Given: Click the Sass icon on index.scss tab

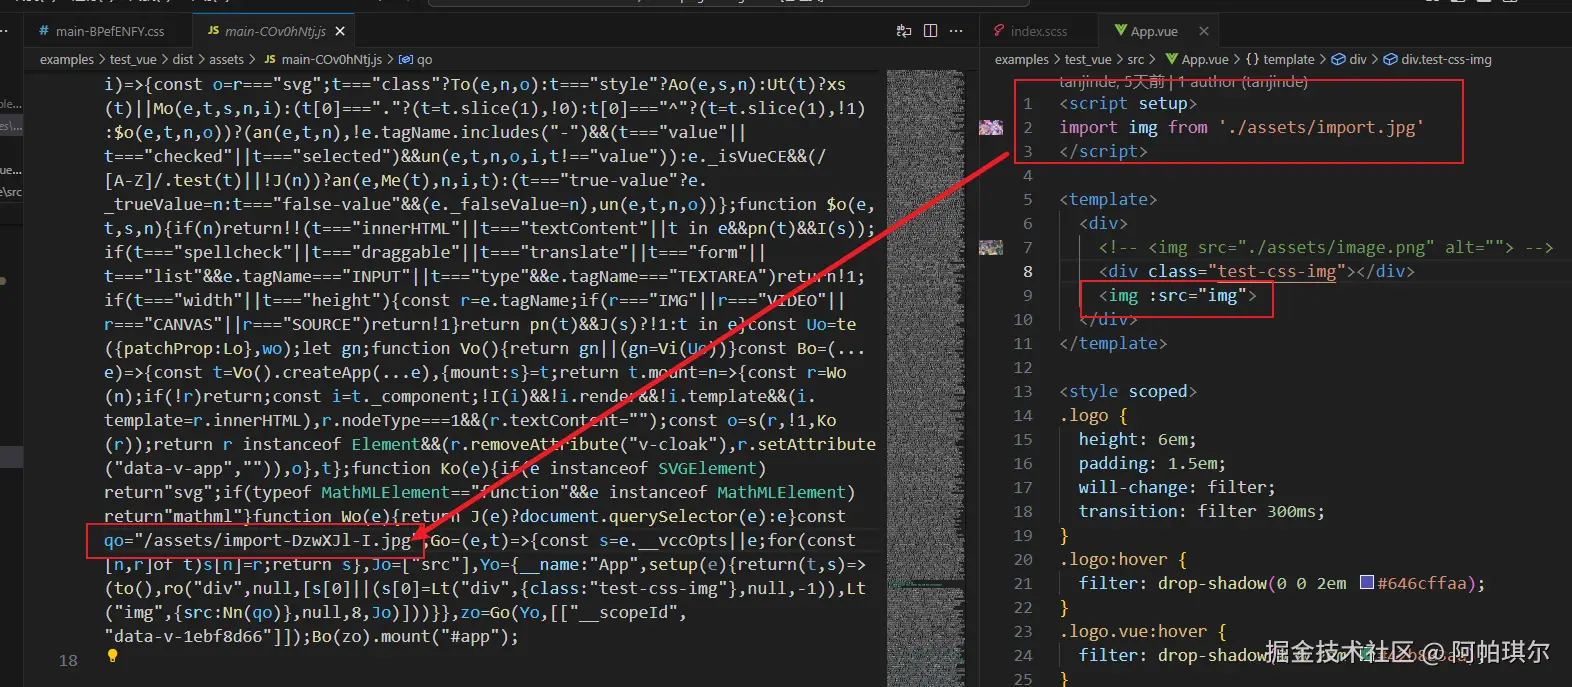Looking at the screenshot, I should pos(998,31).
